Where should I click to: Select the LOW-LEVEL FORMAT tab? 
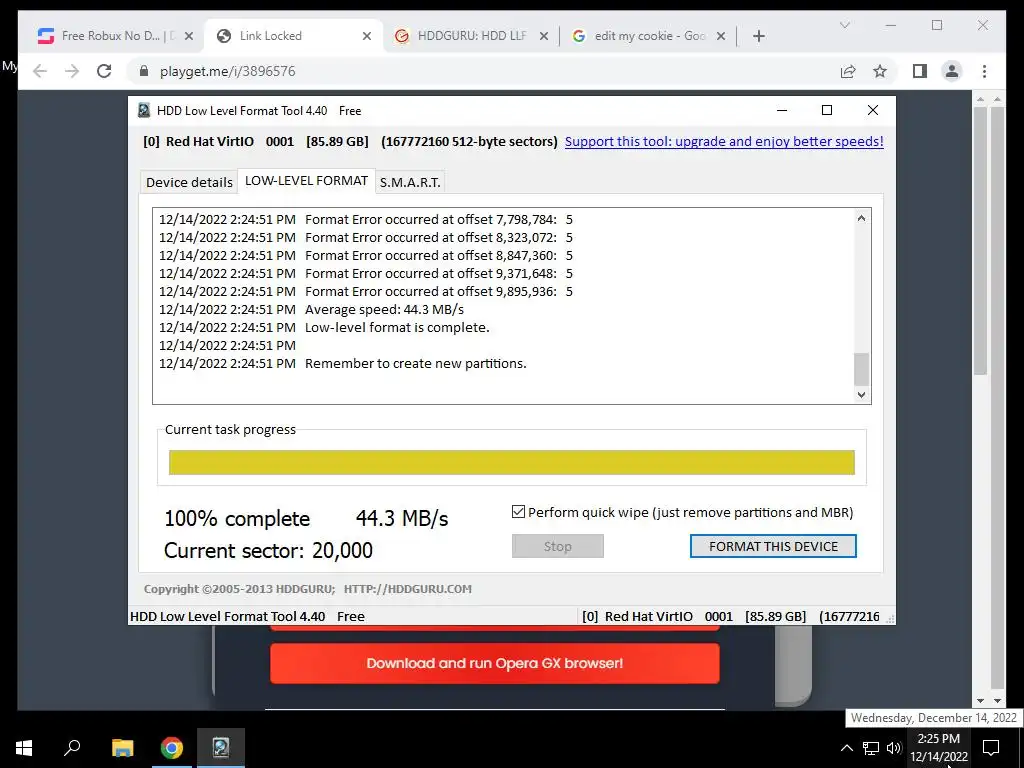(x=306, y=181)
